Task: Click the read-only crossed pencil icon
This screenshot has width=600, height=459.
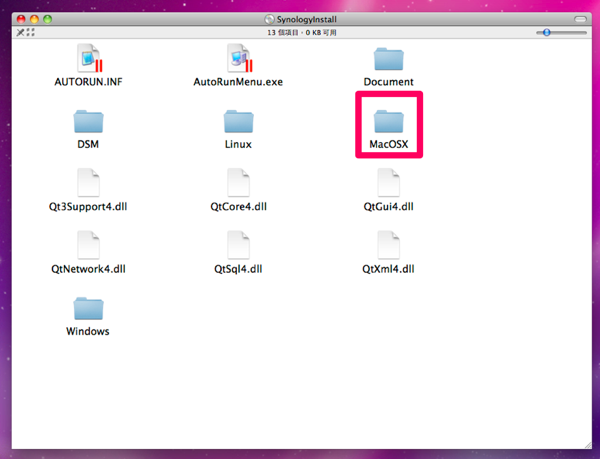Action: 20,33
